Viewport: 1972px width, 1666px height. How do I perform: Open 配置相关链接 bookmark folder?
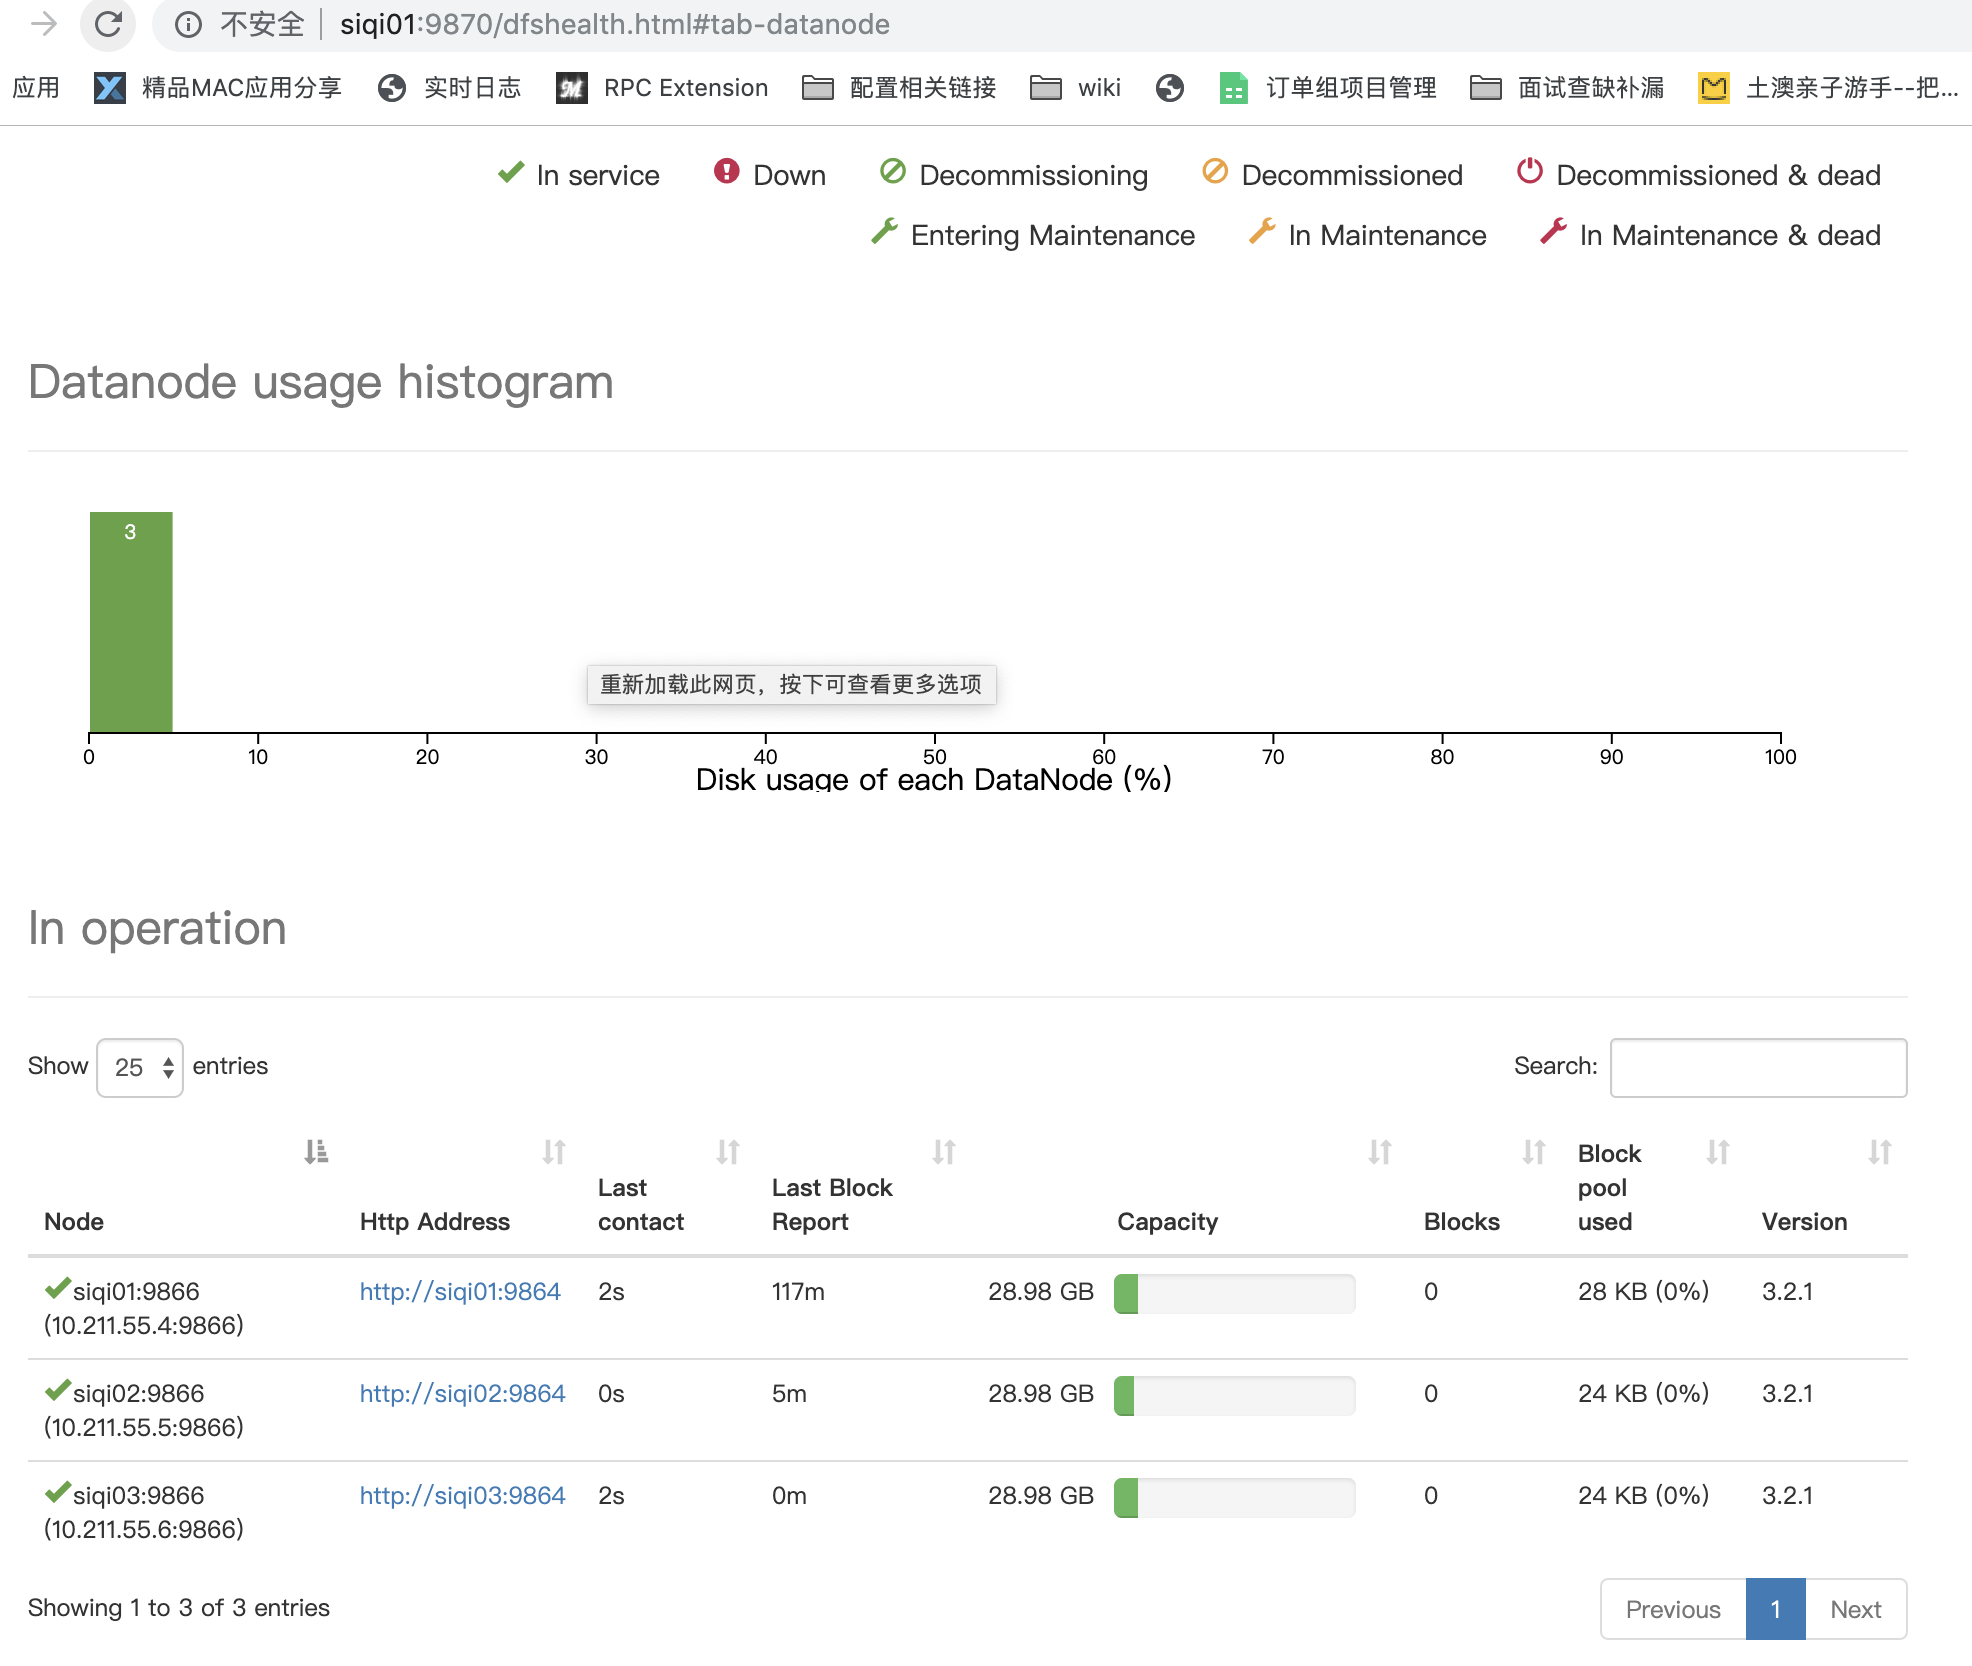[900, 88]
